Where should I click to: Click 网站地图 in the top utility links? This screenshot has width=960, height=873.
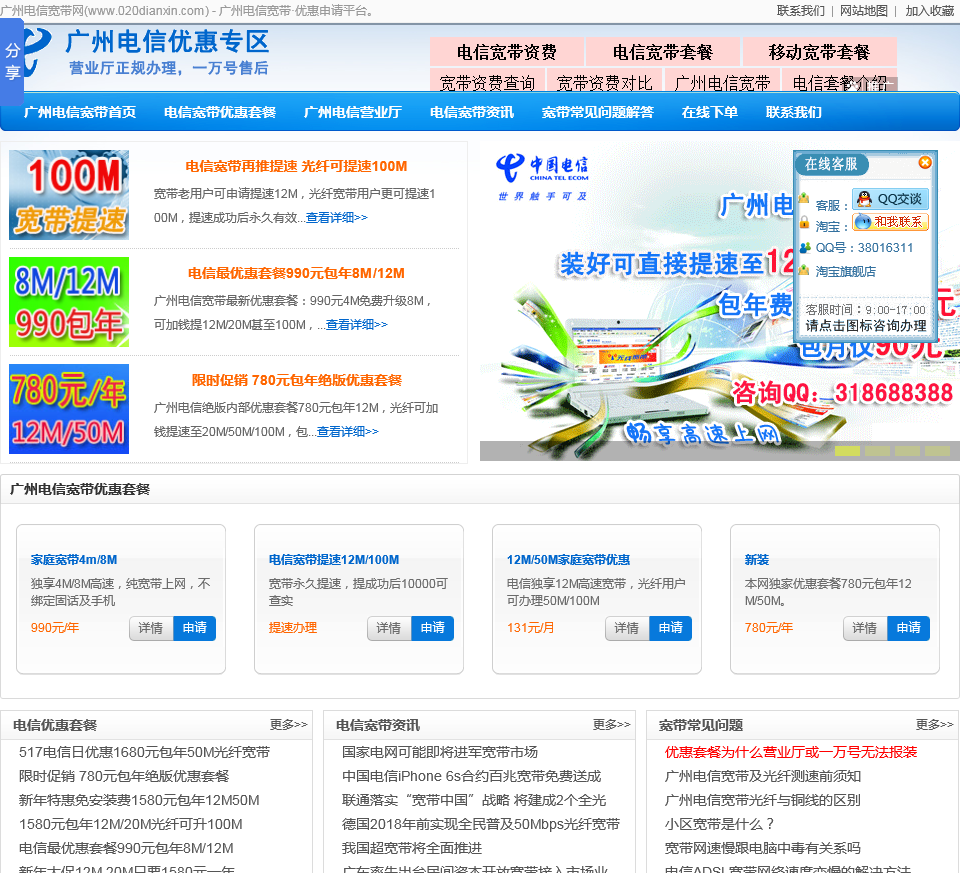(x=863, y=10)
